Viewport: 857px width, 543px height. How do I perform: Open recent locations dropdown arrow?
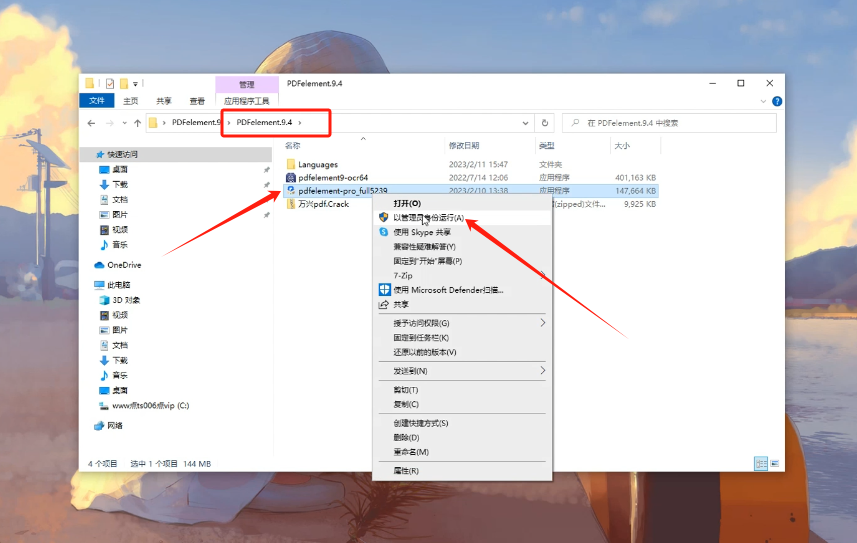(x=125, y=123)
